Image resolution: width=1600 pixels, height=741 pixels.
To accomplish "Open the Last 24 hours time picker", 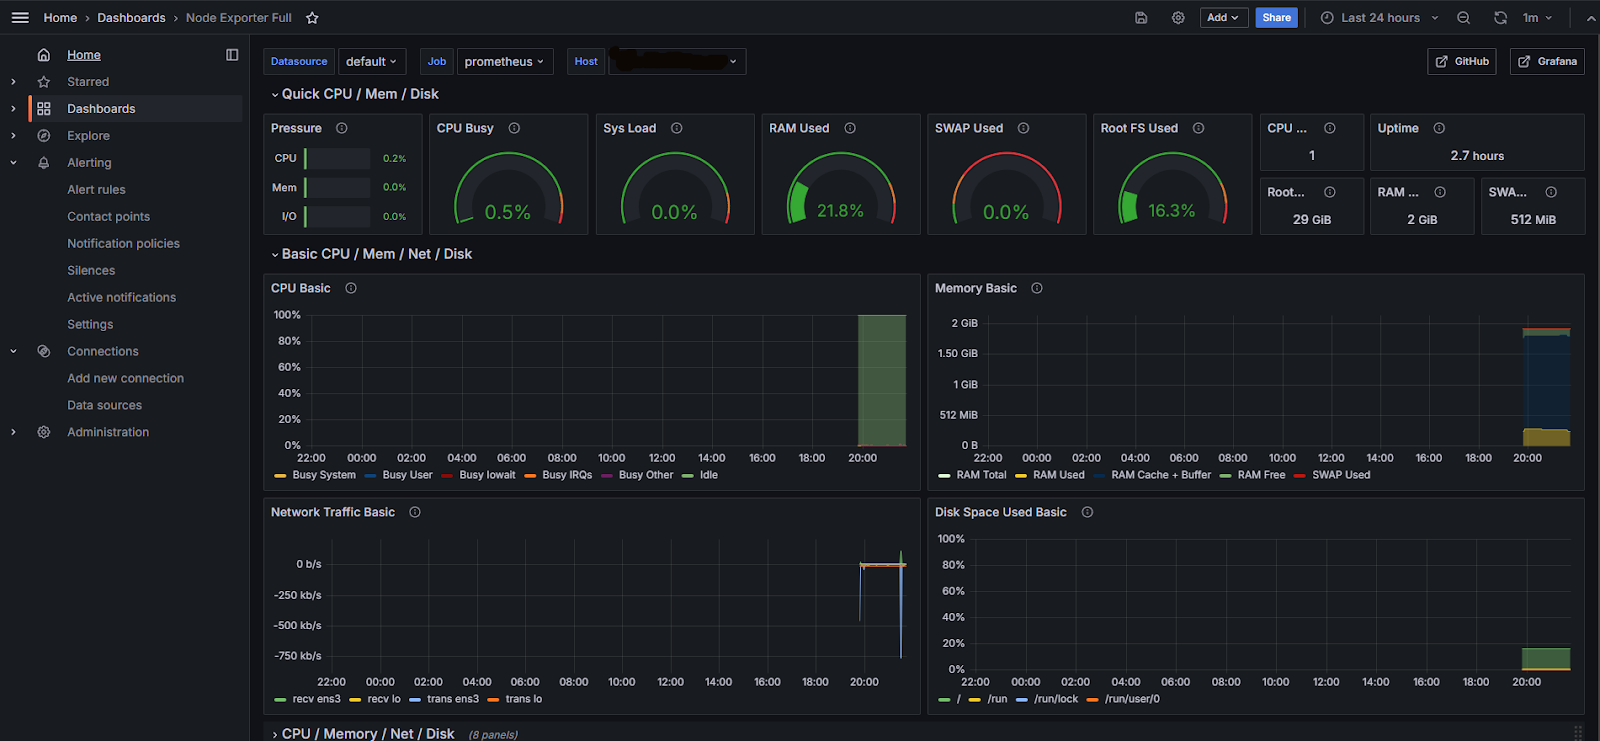I will [x=1380, y=18].
